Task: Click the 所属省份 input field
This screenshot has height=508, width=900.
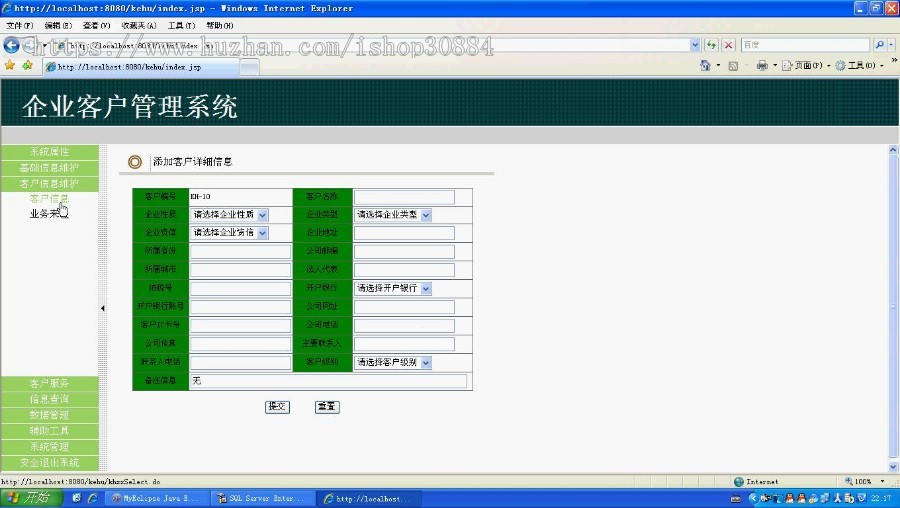Action: point(240,252)
